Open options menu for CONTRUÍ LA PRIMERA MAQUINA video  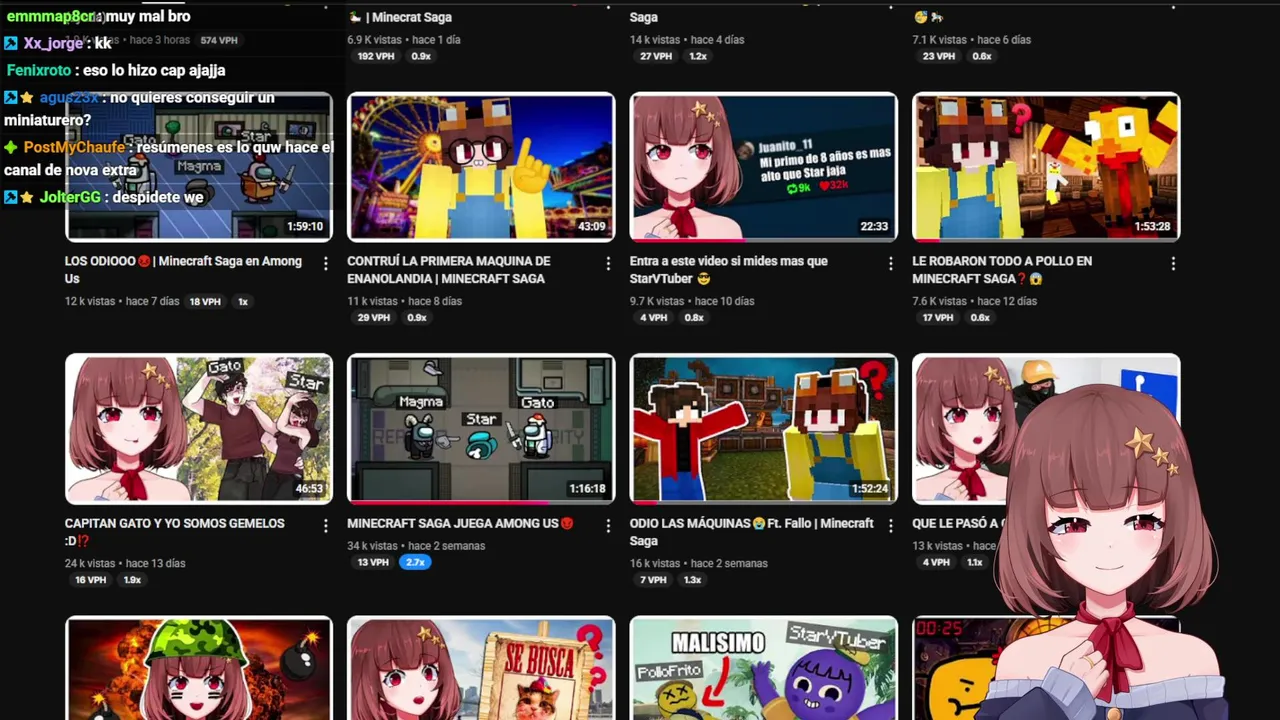click(x=608, y=264)
